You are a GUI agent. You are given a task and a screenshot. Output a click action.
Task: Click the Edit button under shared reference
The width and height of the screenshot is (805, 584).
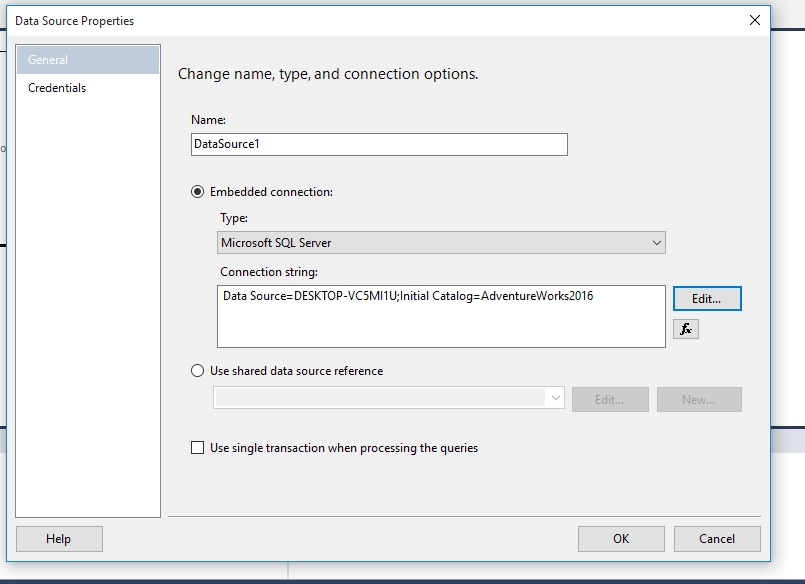(622, 398)
